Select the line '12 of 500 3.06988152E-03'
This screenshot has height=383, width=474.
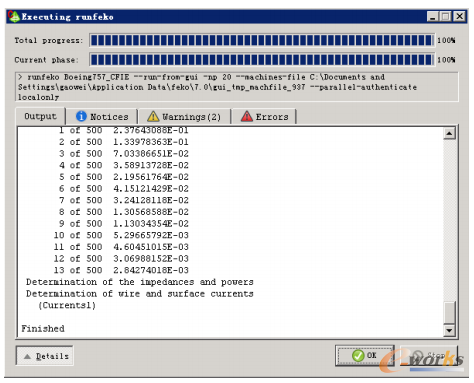[121, 259]
